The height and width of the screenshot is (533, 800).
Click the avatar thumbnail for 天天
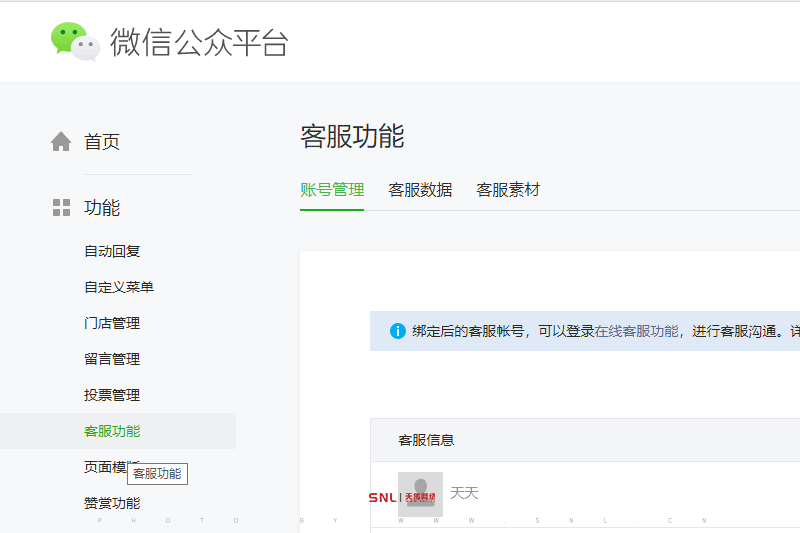[420, 494]
